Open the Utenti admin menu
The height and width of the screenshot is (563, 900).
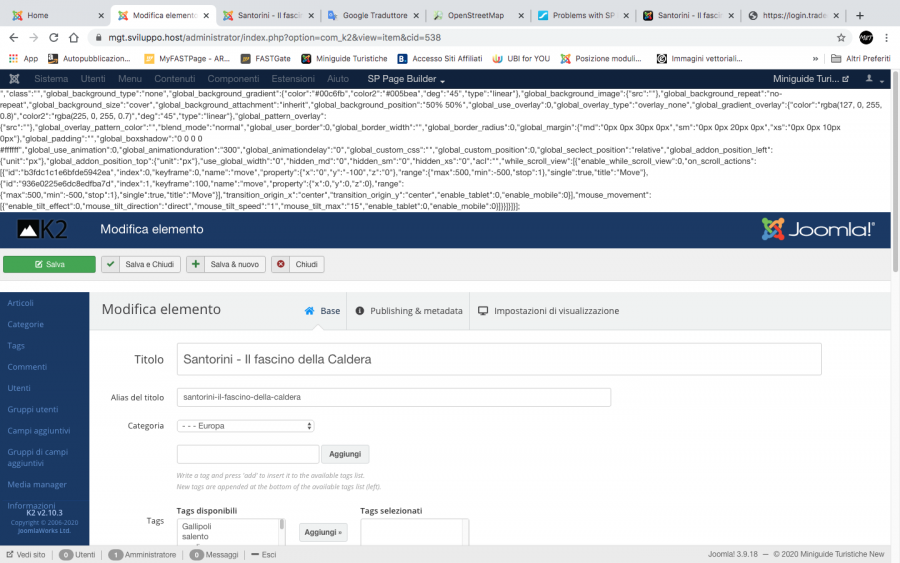click(93, 79)
